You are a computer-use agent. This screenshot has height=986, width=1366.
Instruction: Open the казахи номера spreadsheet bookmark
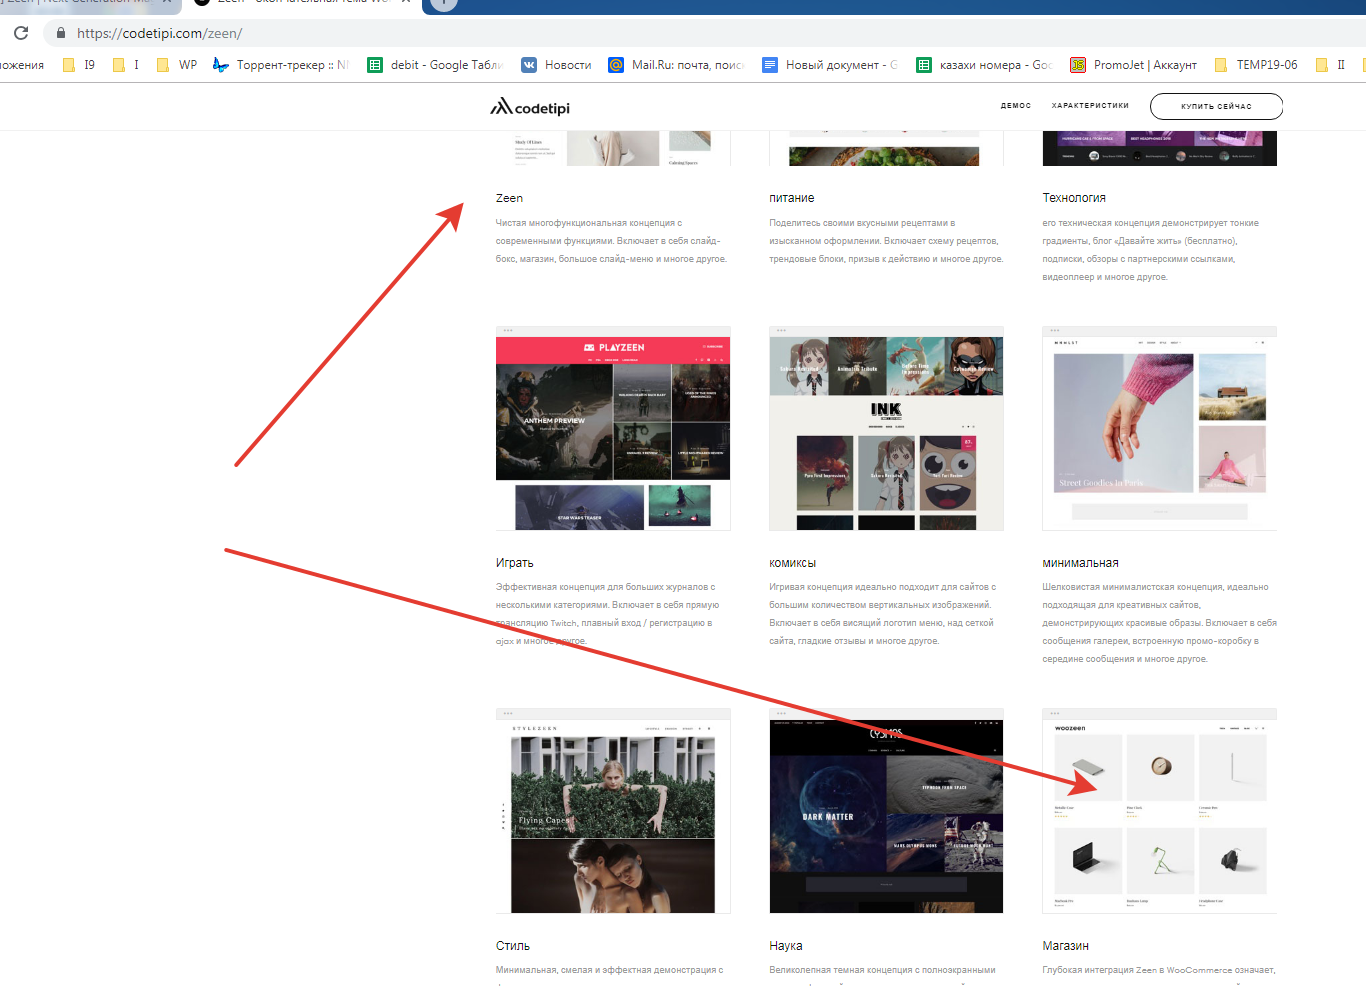(984, 65)
